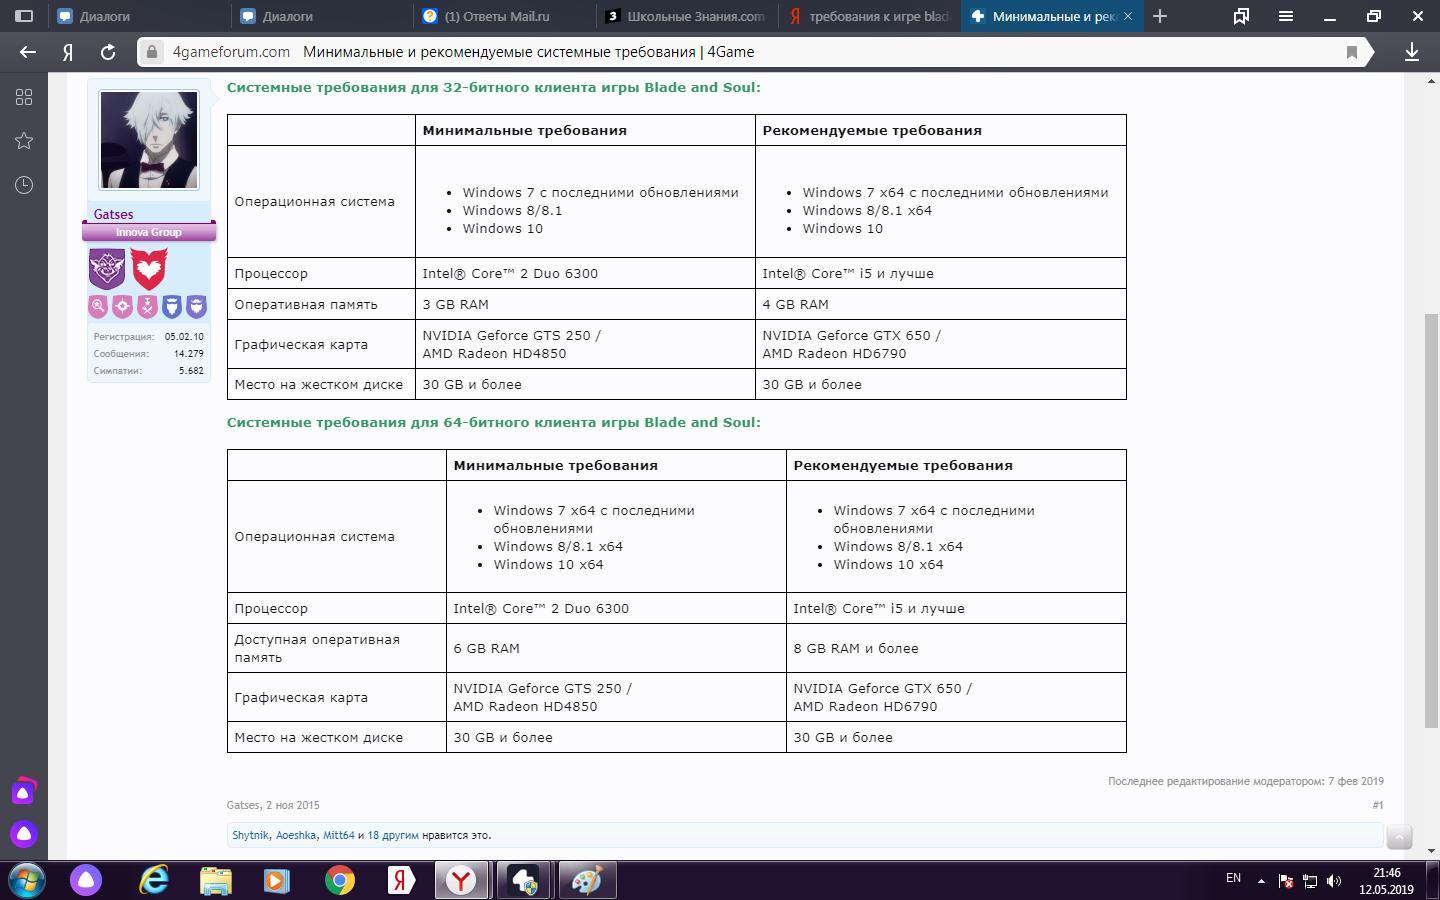Viewport: 1440px width, 900px height.
Task: Switch to the first Диалоги tab
Action: click(x=140, y=16)
